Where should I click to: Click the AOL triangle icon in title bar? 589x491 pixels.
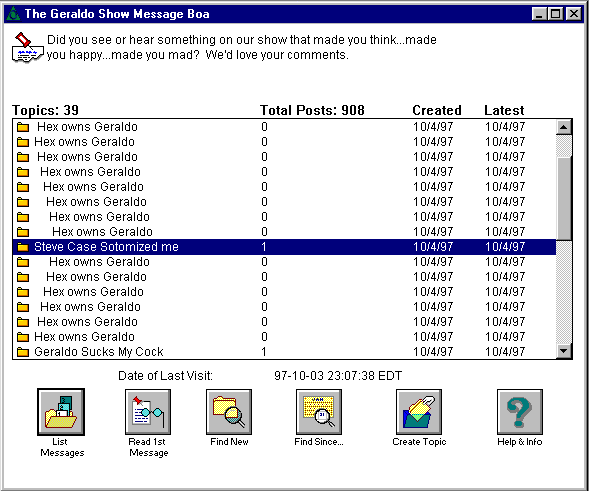tap(14, 14)
